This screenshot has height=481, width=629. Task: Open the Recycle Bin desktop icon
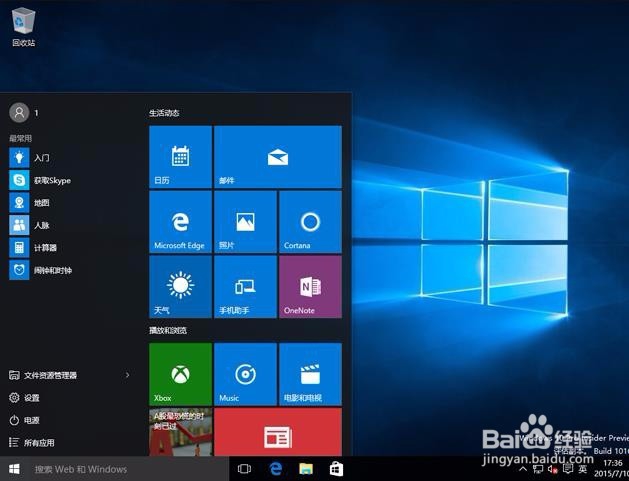pyautogui.click(x=24, y=27)
